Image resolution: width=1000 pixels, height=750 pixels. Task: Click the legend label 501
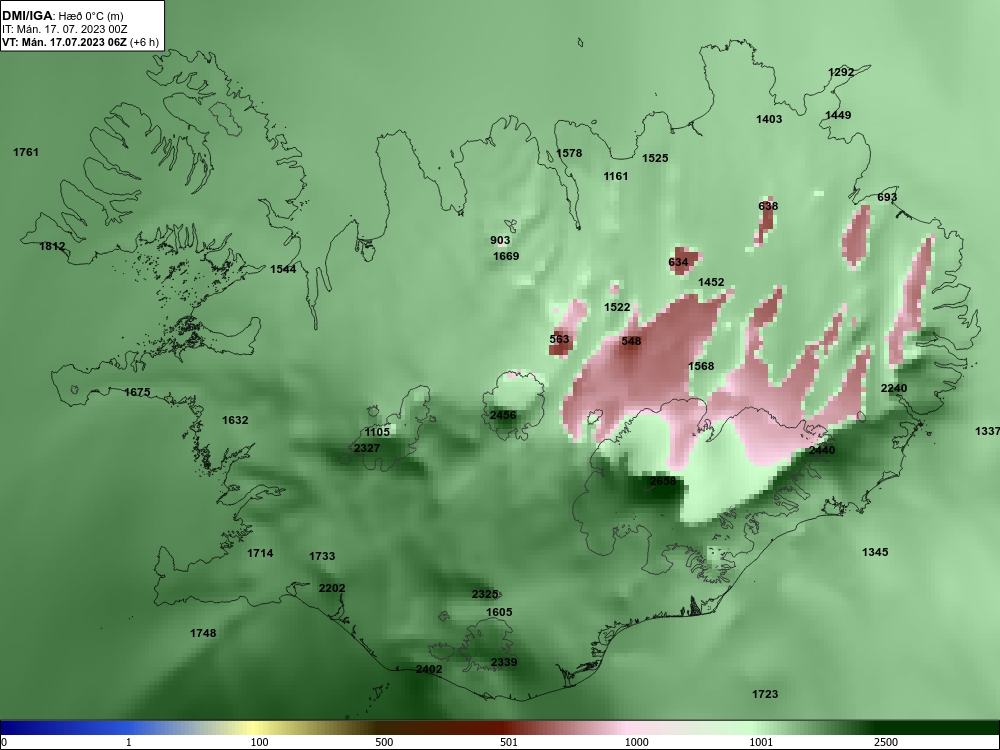[x=509, y=742]
